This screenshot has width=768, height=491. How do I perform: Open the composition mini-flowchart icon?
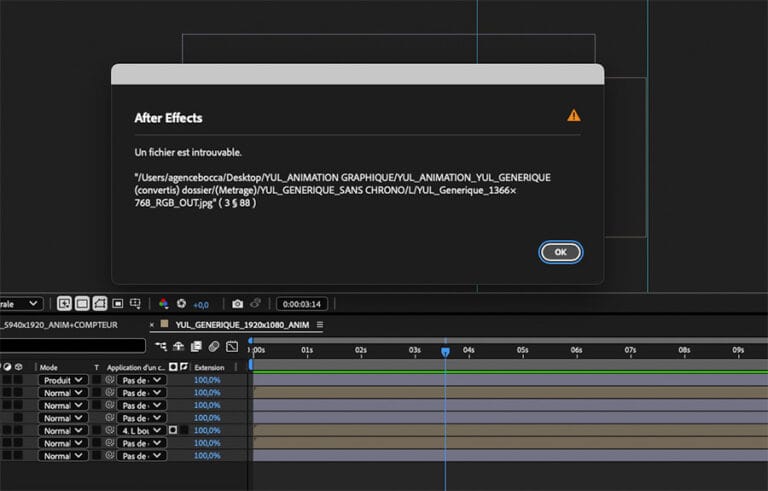(160, 346)
